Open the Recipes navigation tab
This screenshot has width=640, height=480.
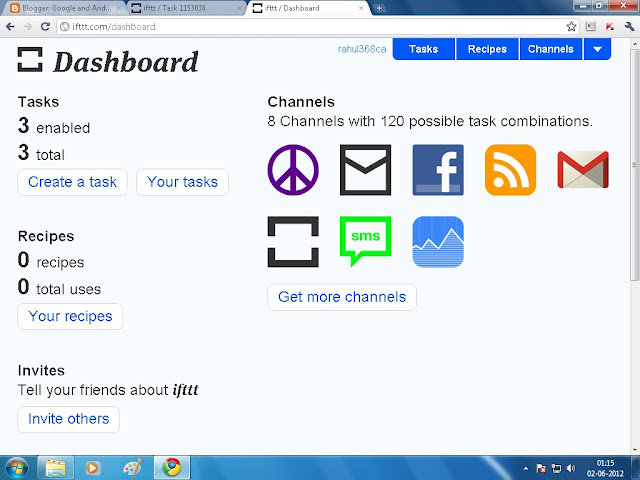point(487,49)
